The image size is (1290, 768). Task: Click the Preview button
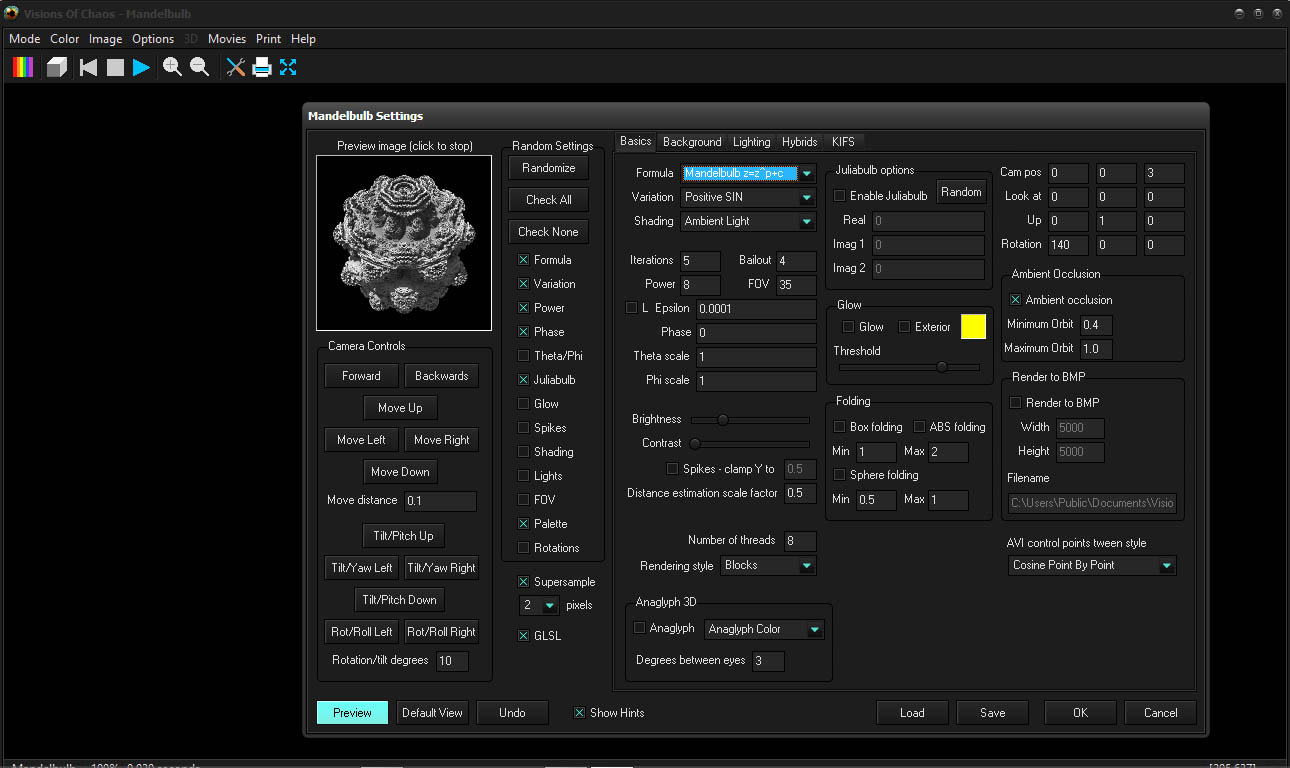point(352,713)
